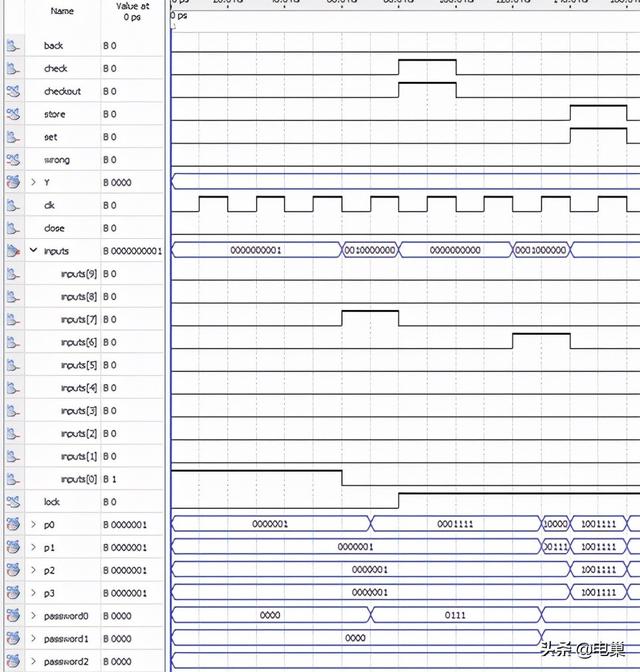
Task: Click the output pin icon beside checkout
Action: pyautogui.click(x=13, y=91)
